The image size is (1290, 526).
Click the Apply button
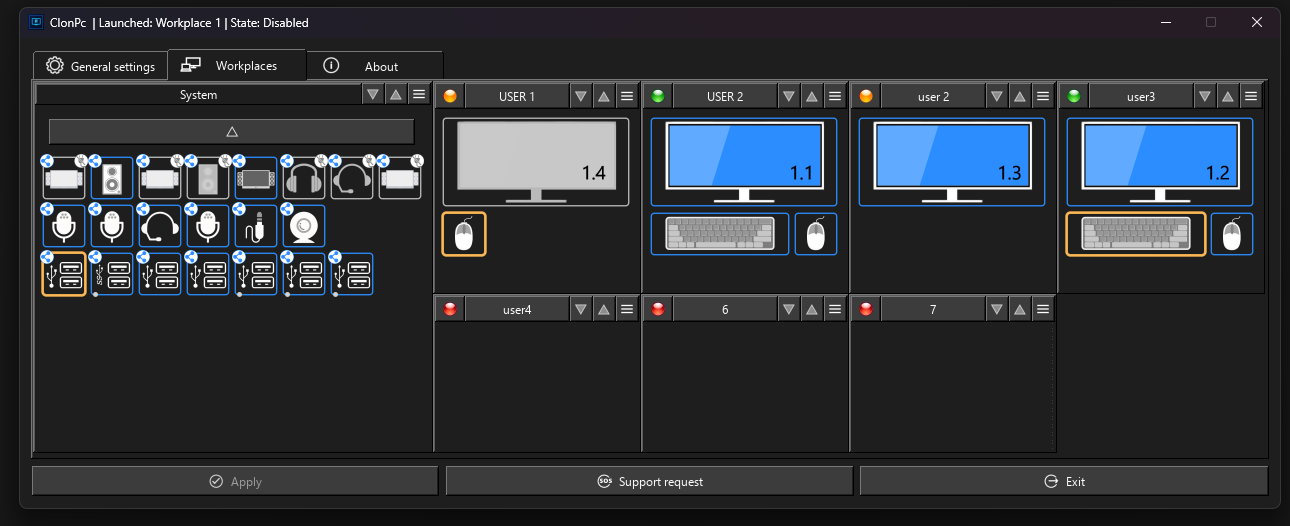point(235,481)
